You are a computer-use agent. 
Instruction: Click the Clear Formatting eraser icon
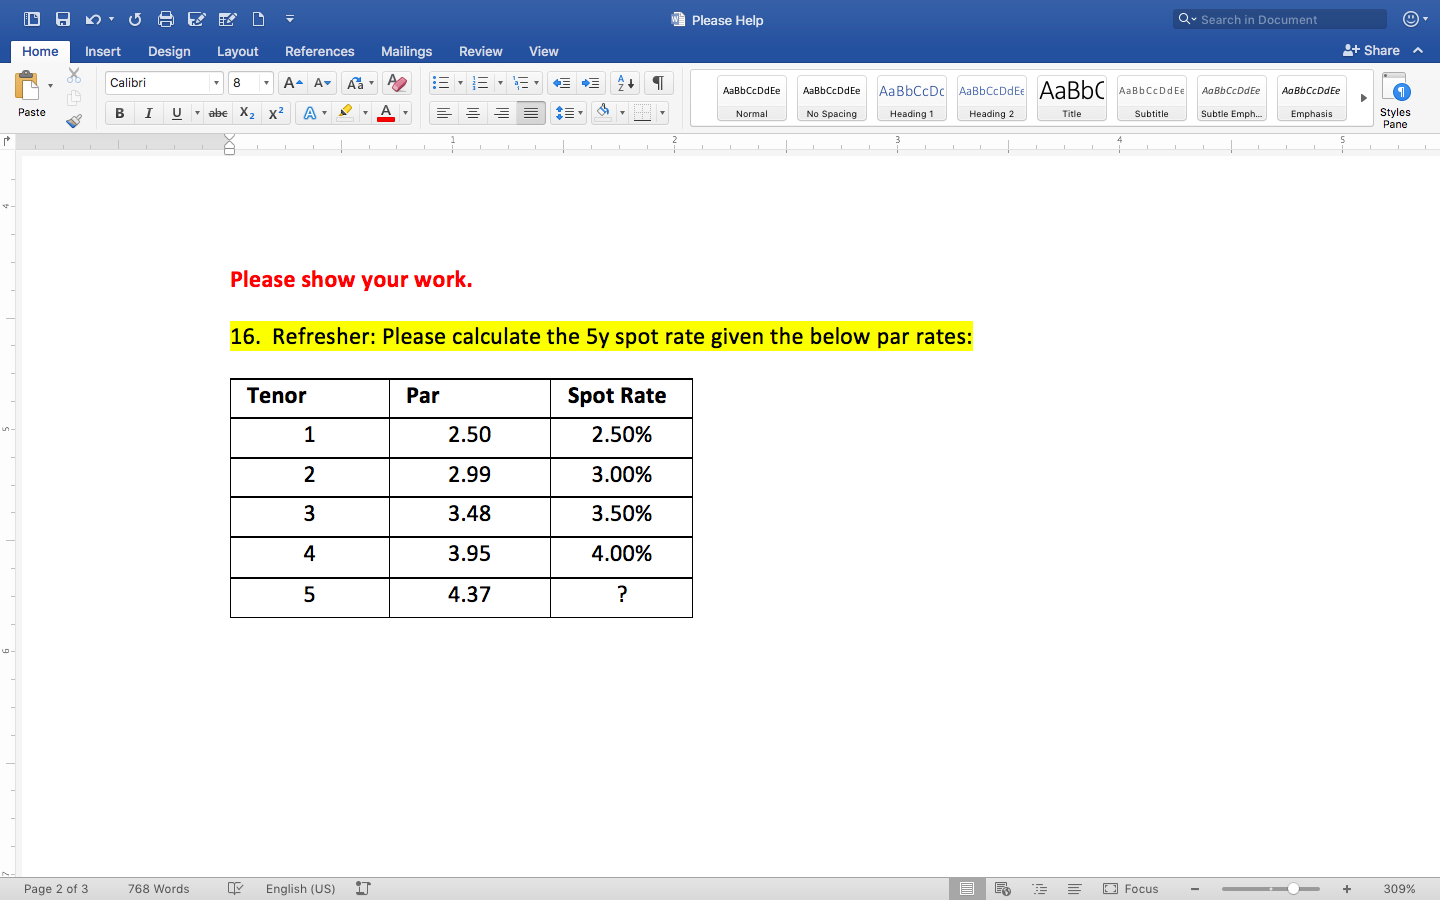point(397,83)
